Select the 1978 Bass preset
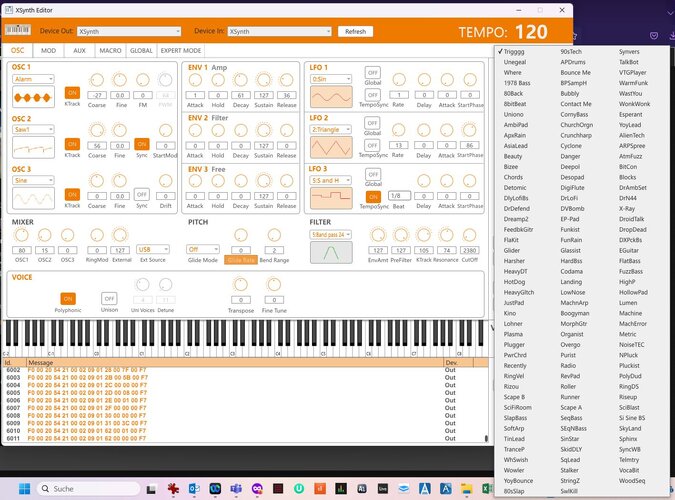The image size is (675, 500). [517, 83]
